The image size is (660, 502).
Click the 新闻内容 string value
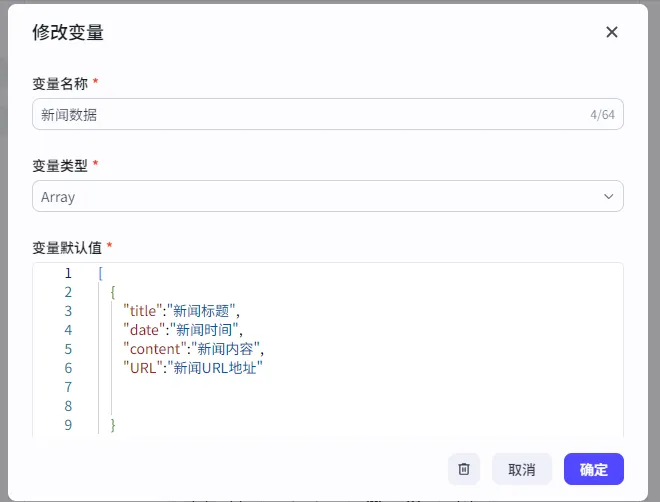click(228, 349)
